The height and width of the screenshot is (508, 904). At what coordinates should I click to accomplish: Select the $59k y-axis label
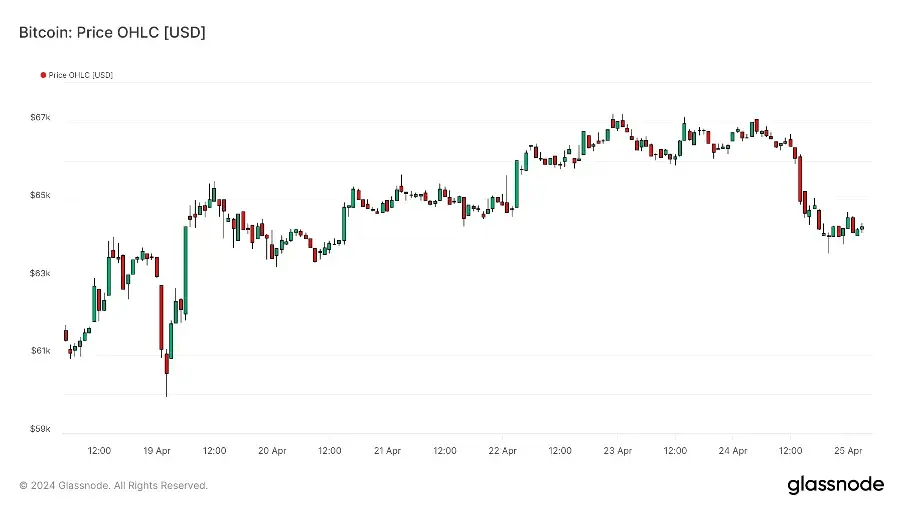[40, 429]
